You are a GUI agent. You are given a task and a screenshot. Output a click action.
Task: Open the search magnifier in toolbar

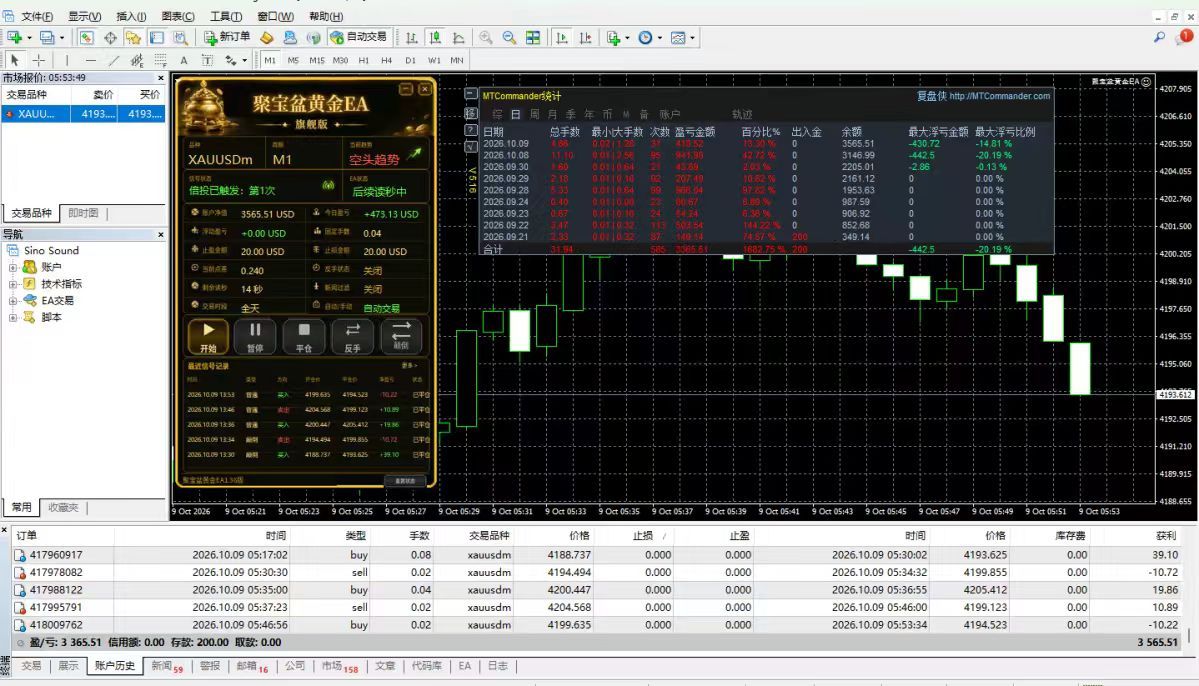(1159, 37)
